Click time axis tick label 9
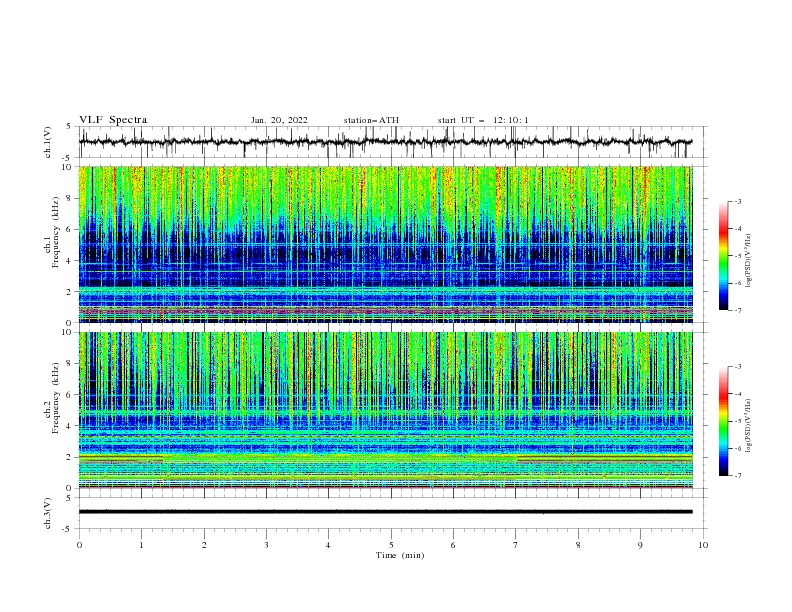Viewport: 792px width, 612px height. (640, 545)
